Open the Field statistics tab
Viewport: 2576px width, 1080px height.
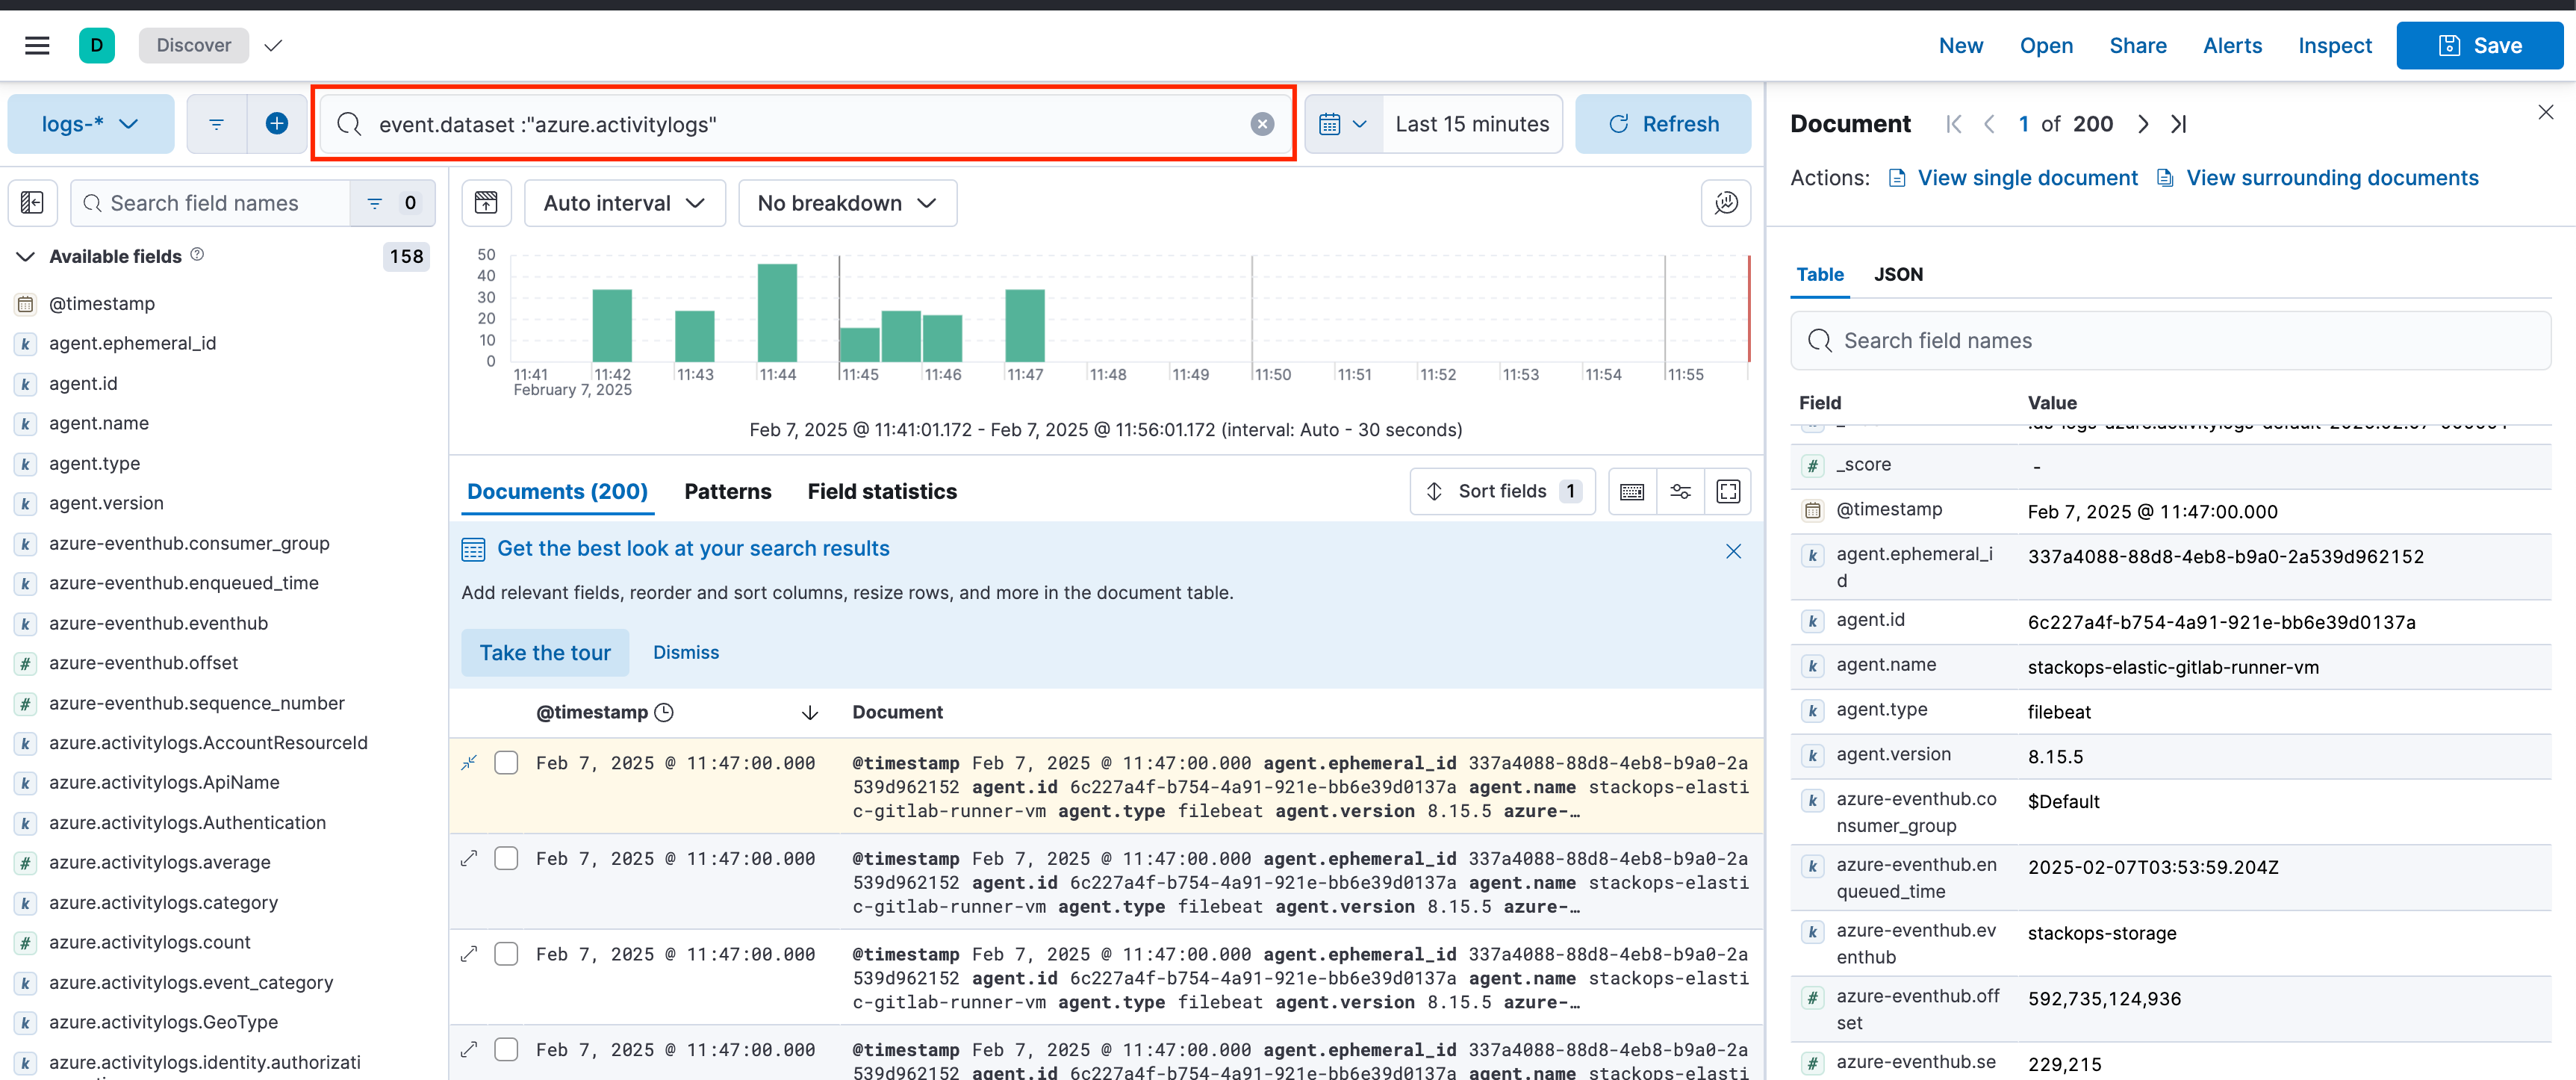pyautogui.click(x=881, y=491)
